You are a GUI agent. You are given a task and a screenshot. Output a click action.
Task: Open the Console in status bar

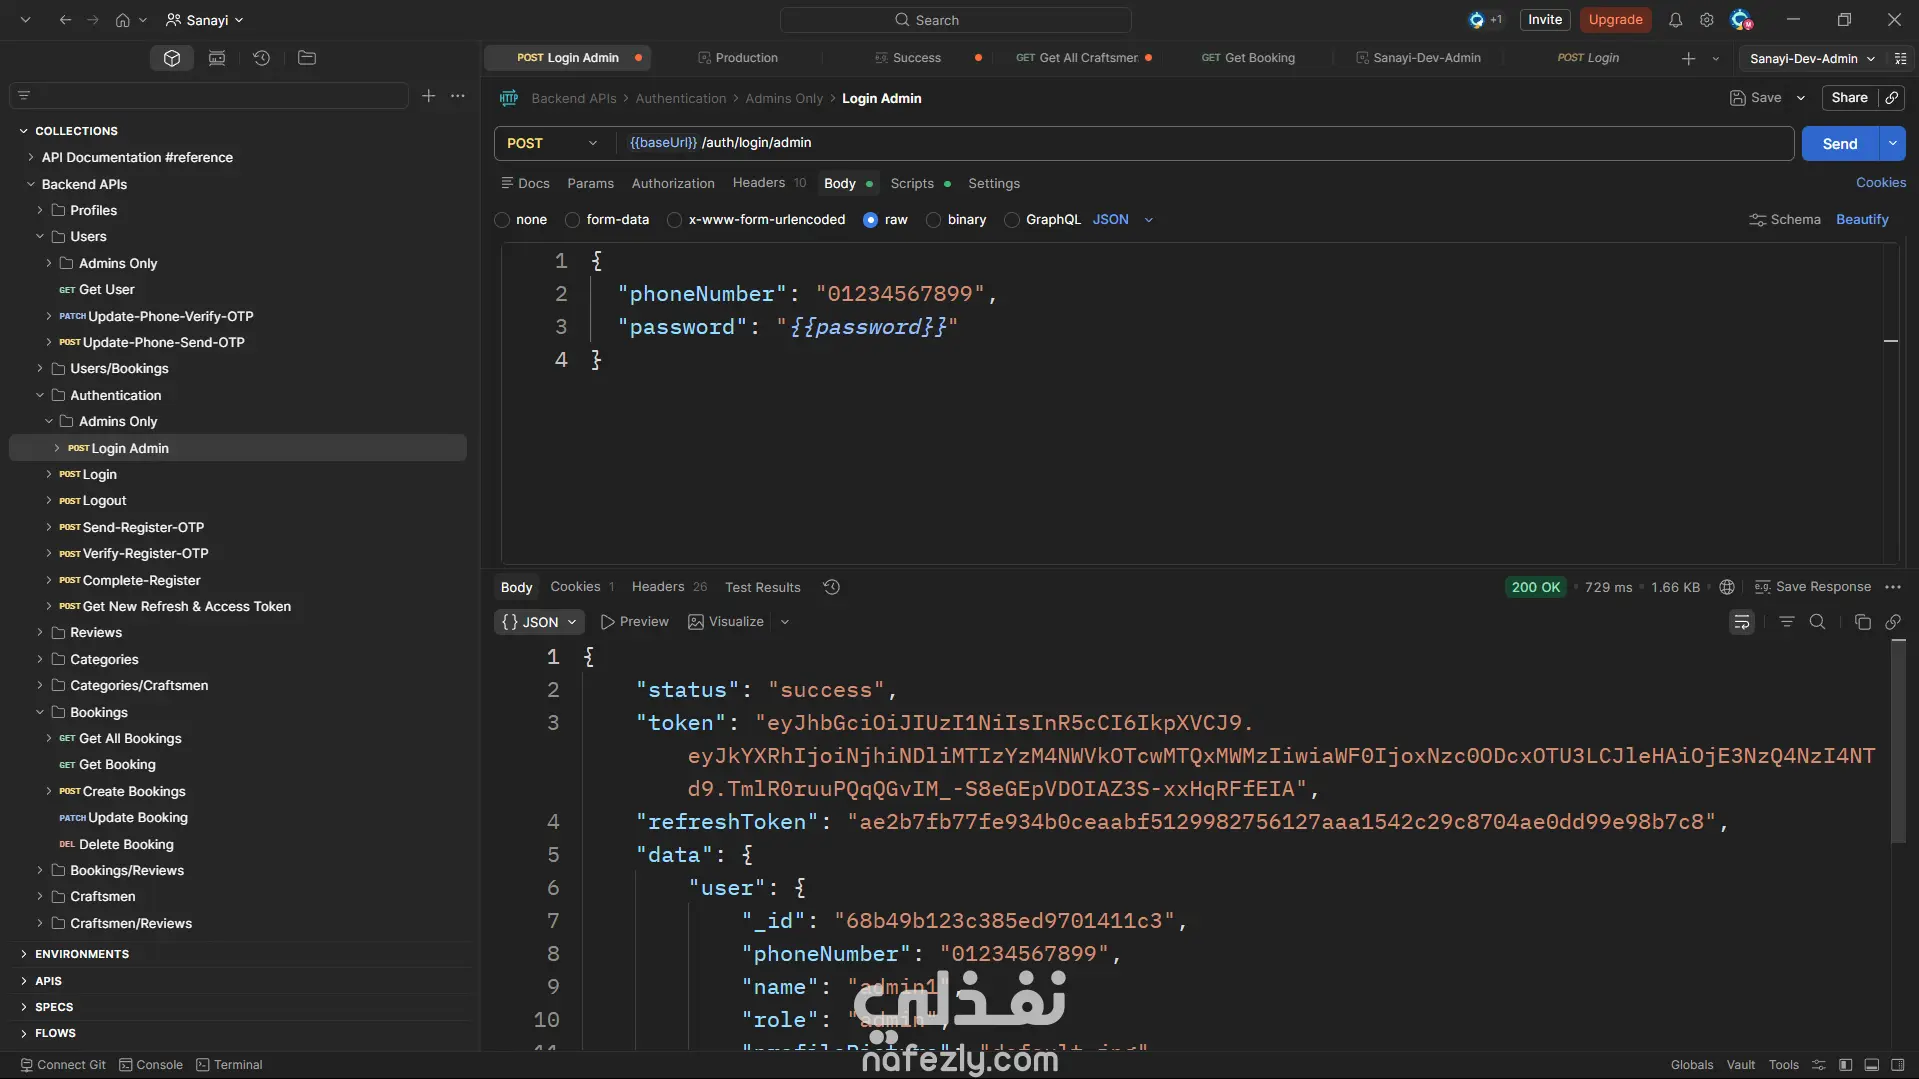(151, 1065)
